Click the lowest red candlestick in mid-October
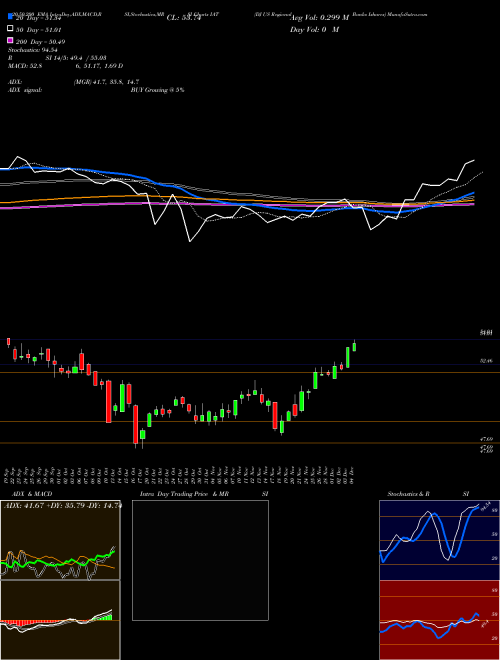The height and width of the screenshot is (660, 500). tap(136, 425)
